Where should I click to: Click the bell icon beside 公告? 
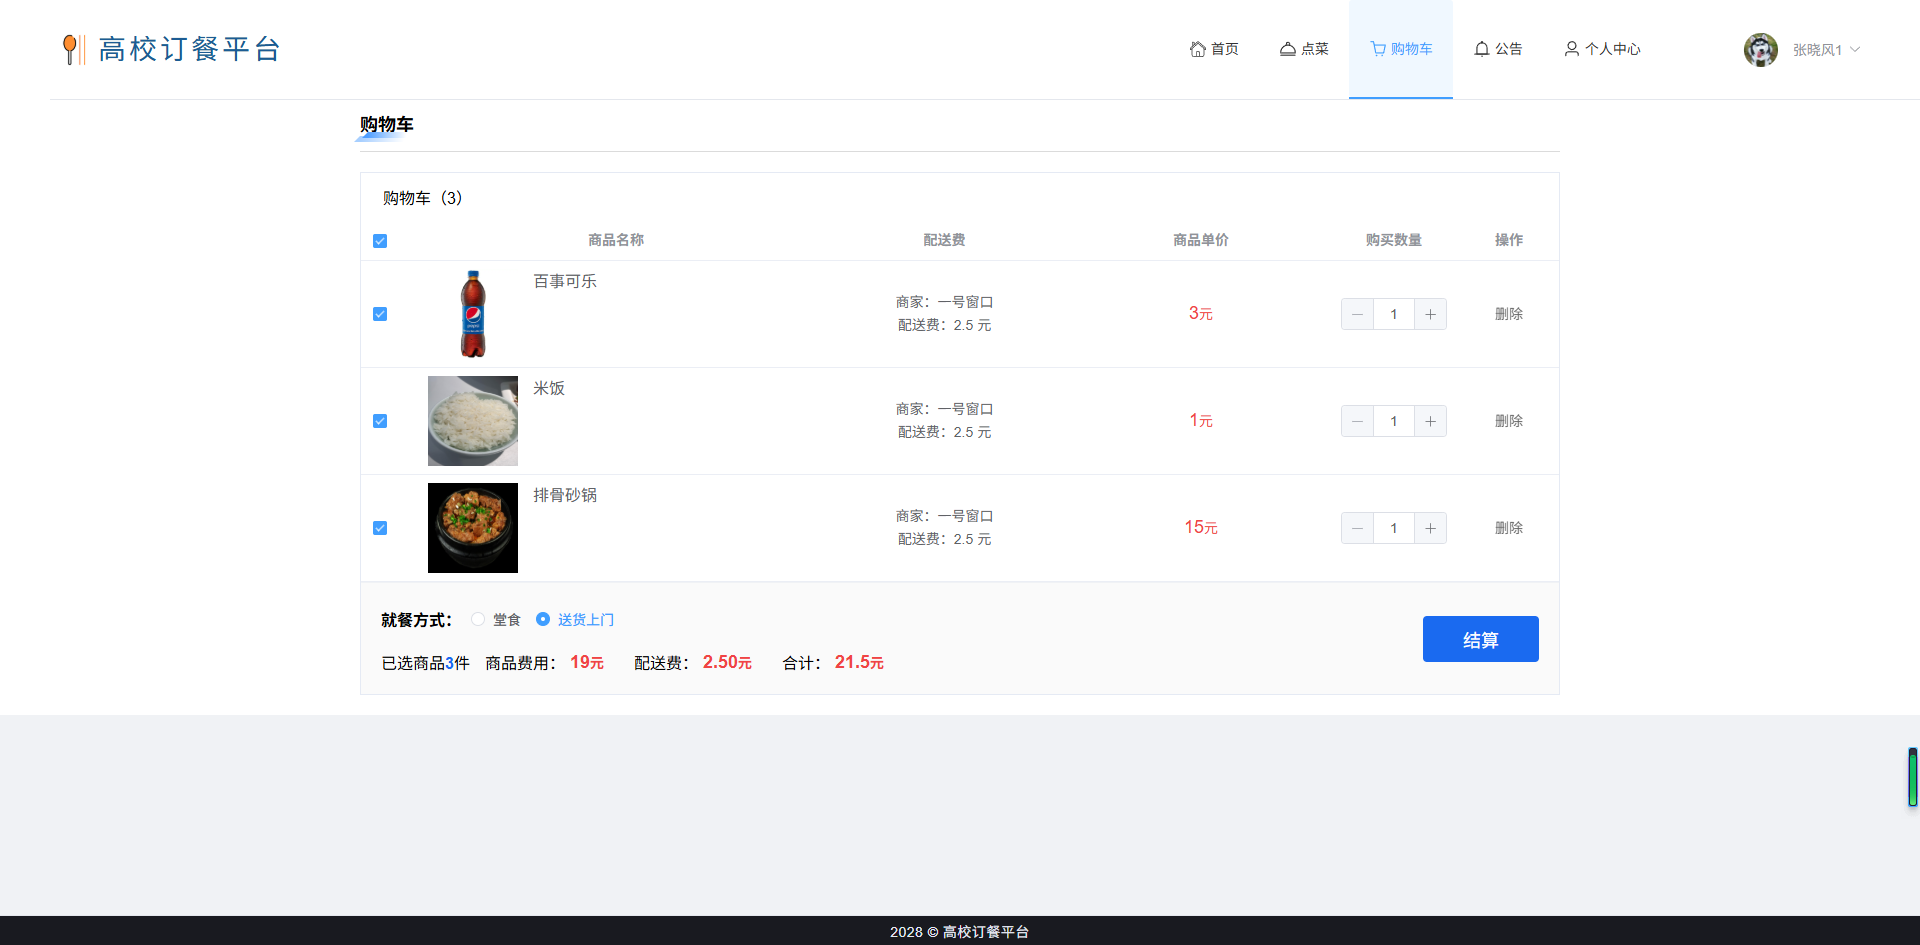pos(1482,49)
